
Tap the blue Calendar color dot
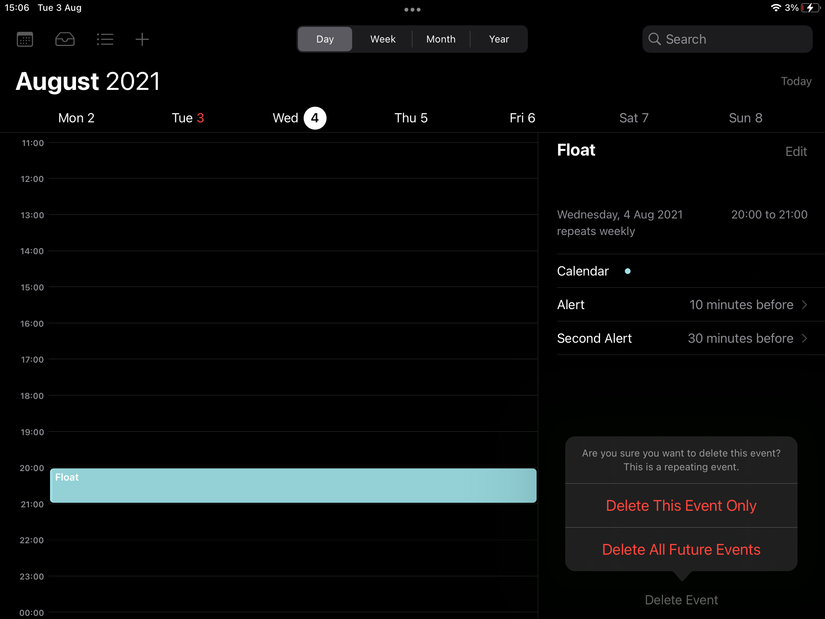627,271
